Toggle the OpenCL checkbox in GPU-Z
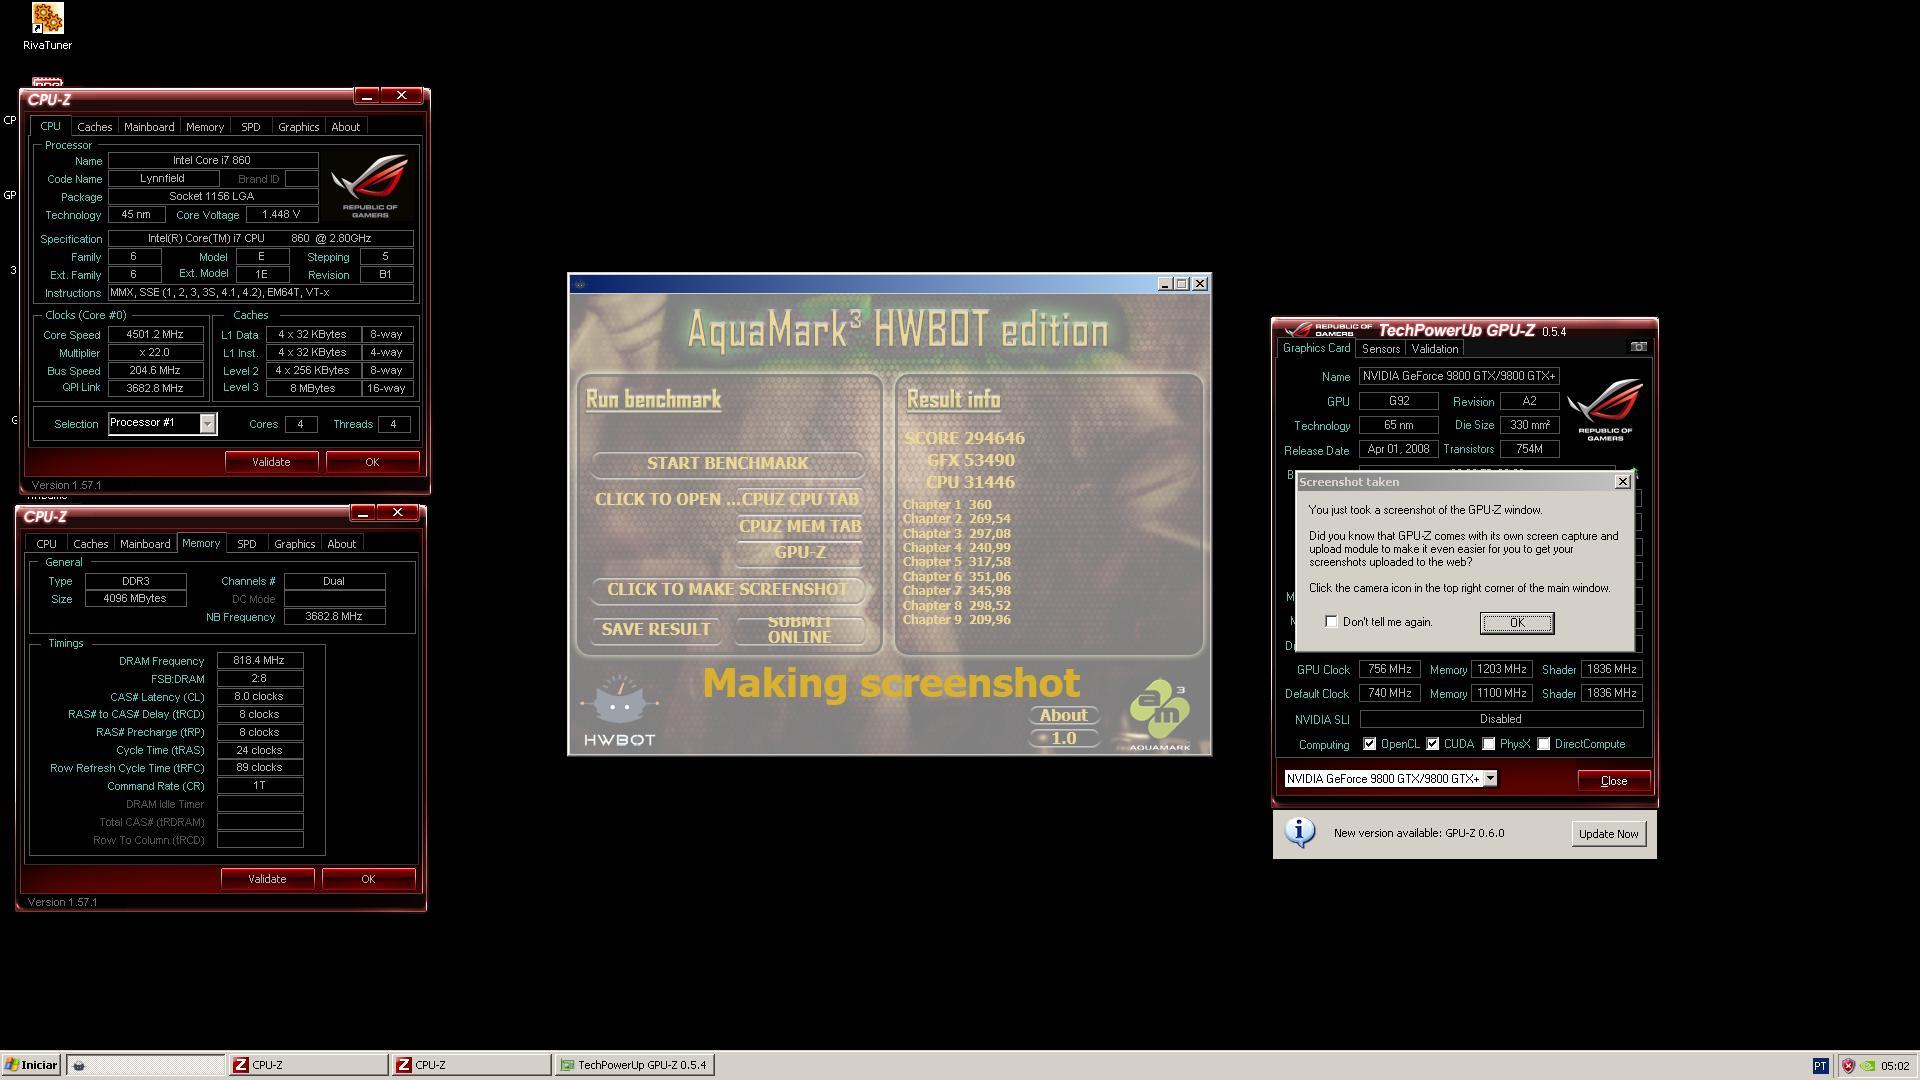The height and width of the screenshot is (1080, 1920). (1370, 744)
